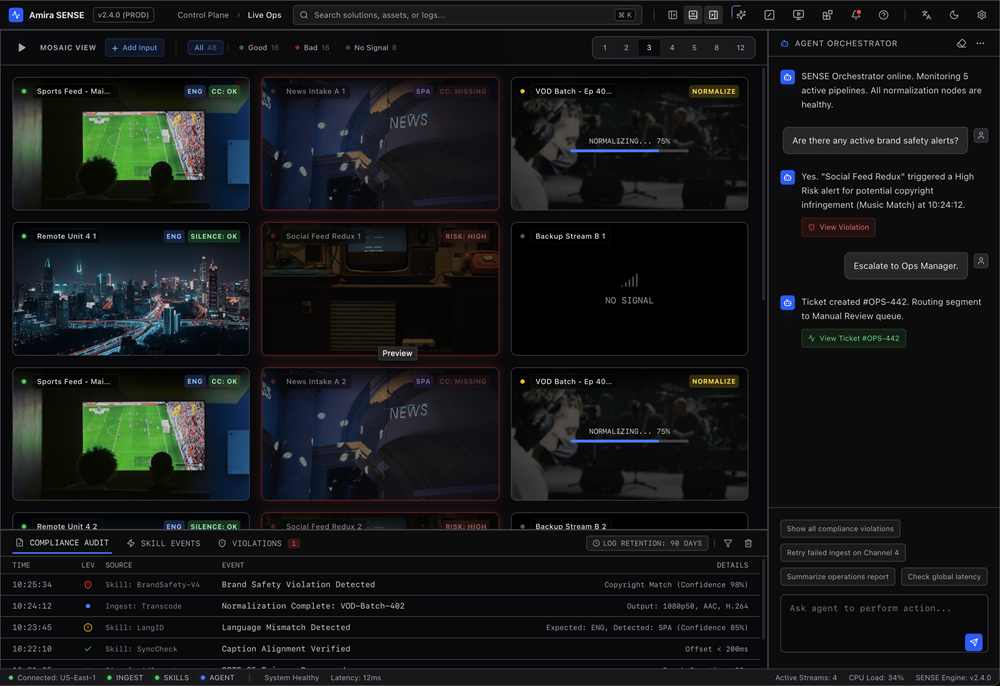Open the log filter funnel

[x=728, y=543]
